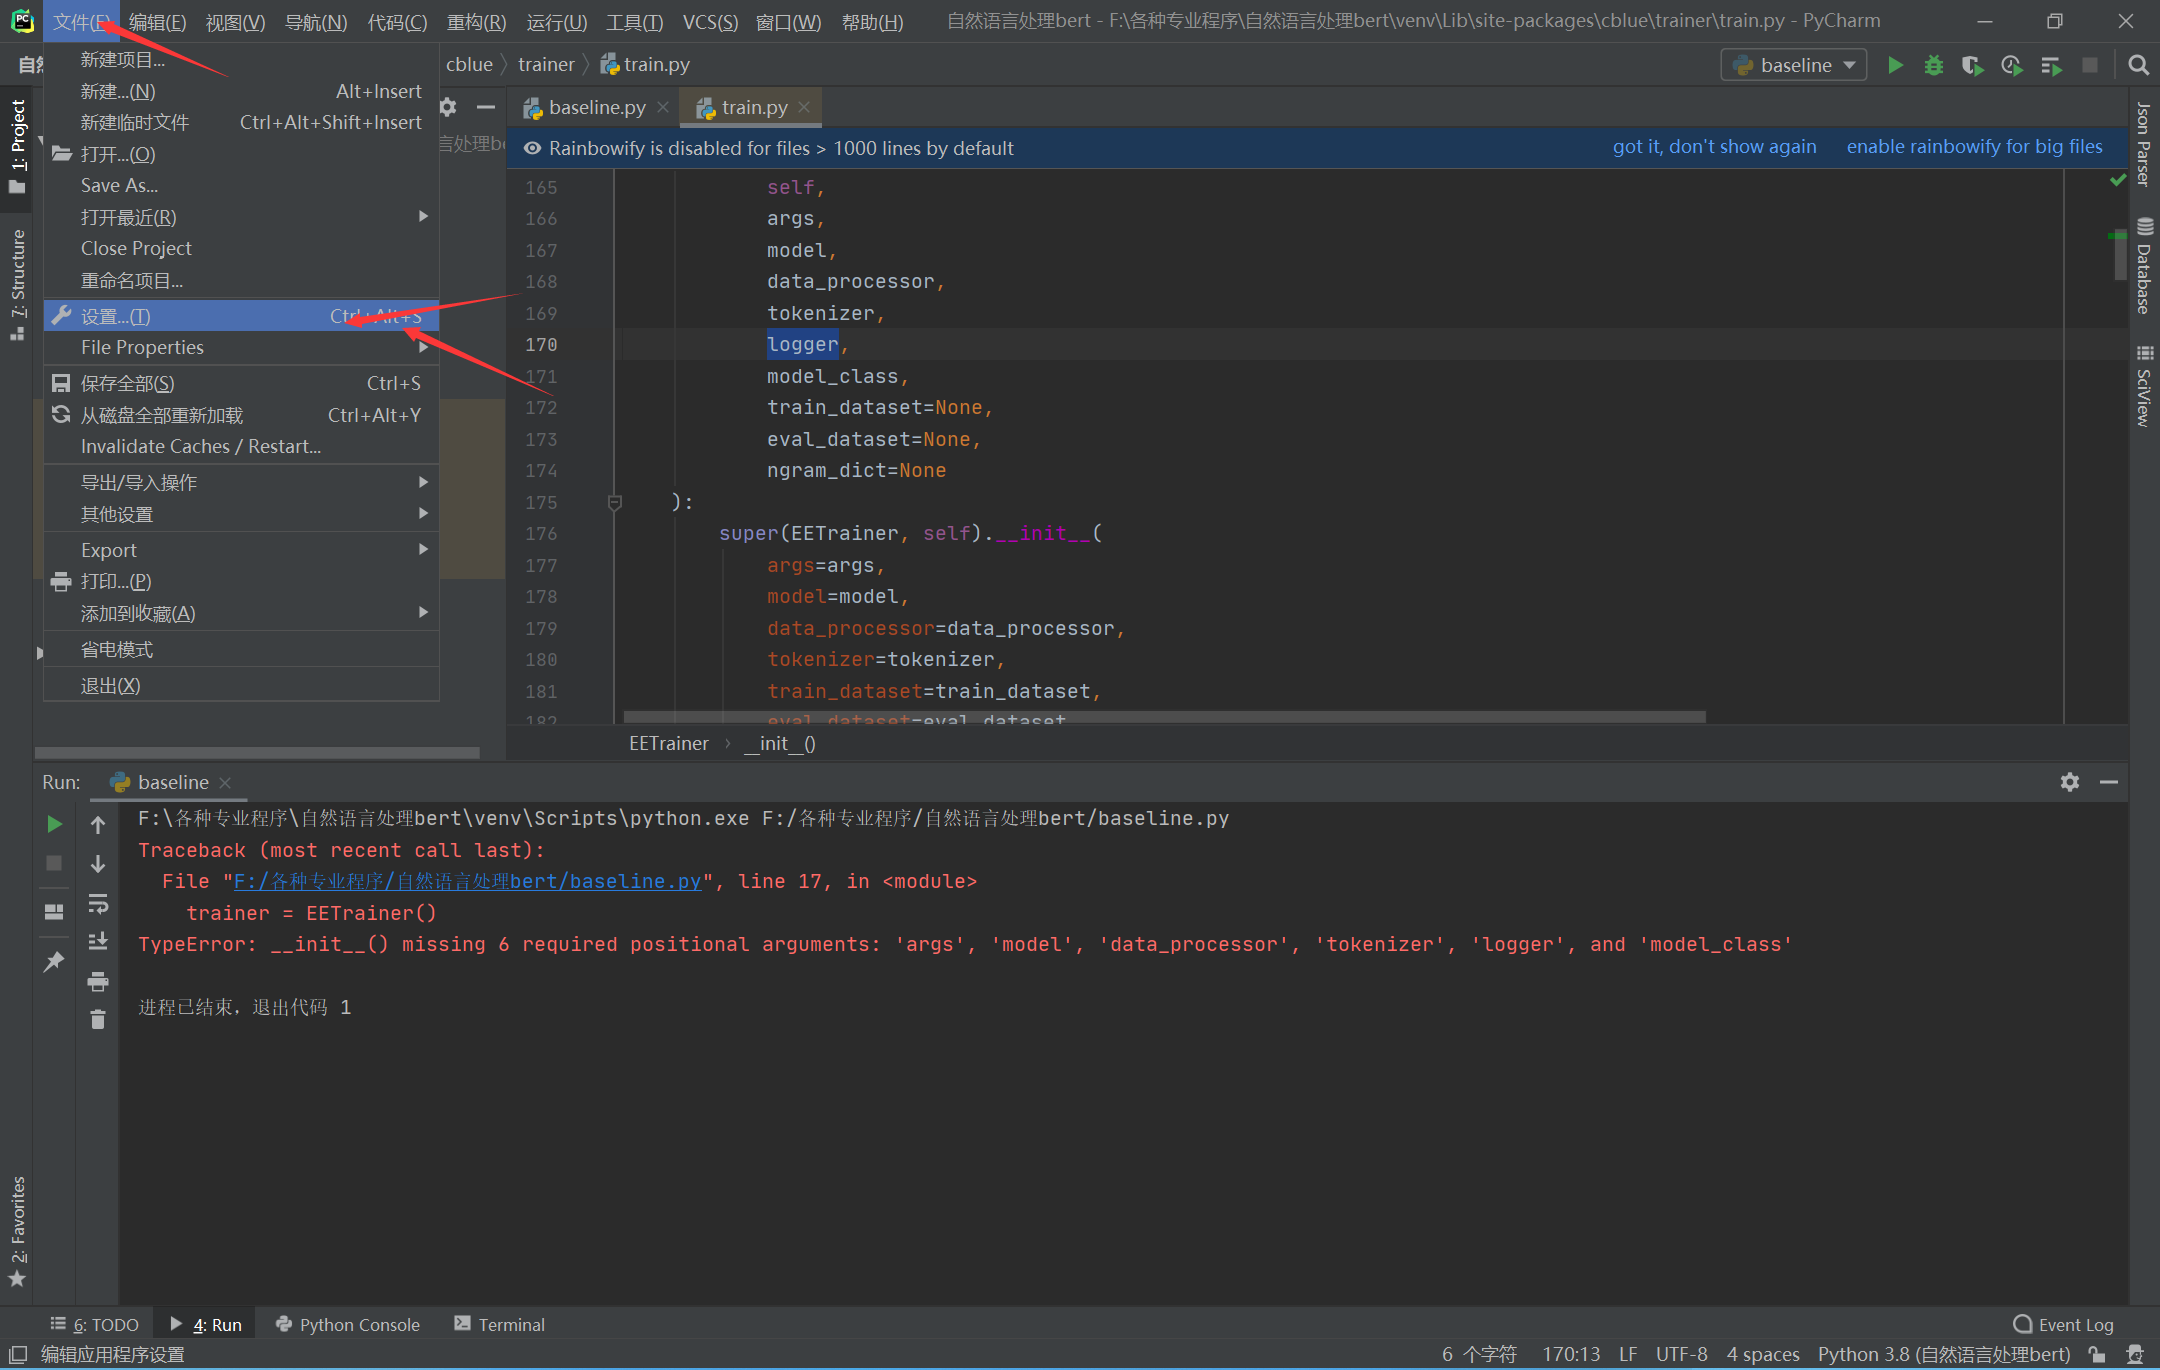Image resolution: width=2160 pixels, height=1370 pixels.
Task: Open the Python Console tool window
Action: coord(347,1324)
